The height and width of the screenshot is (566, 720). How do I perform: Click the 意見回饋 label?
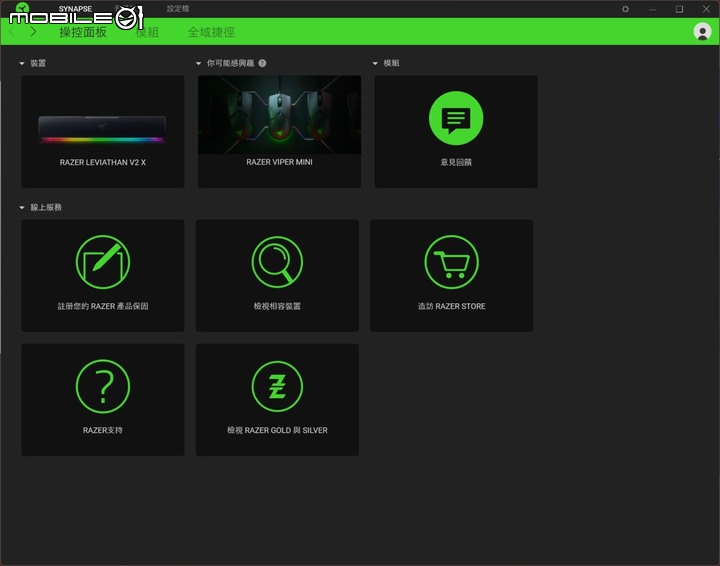tap(456, 162)
